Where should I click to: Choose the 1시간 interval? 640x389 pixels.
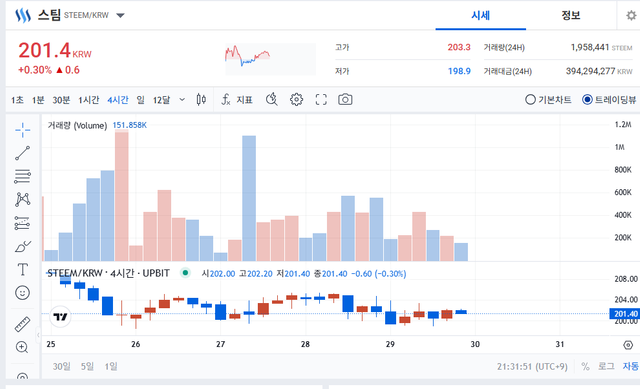89,100
